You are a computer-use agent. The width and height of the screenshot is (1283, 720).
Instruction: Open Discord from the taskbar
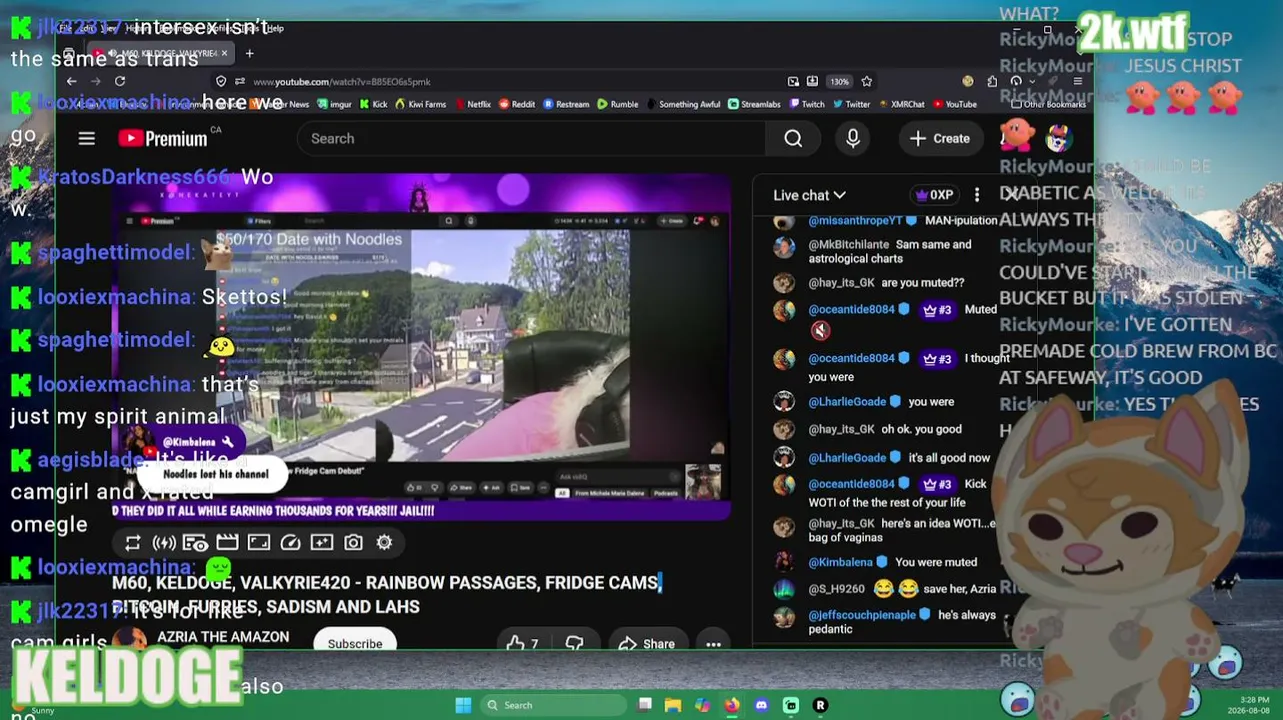coord(761,705)
